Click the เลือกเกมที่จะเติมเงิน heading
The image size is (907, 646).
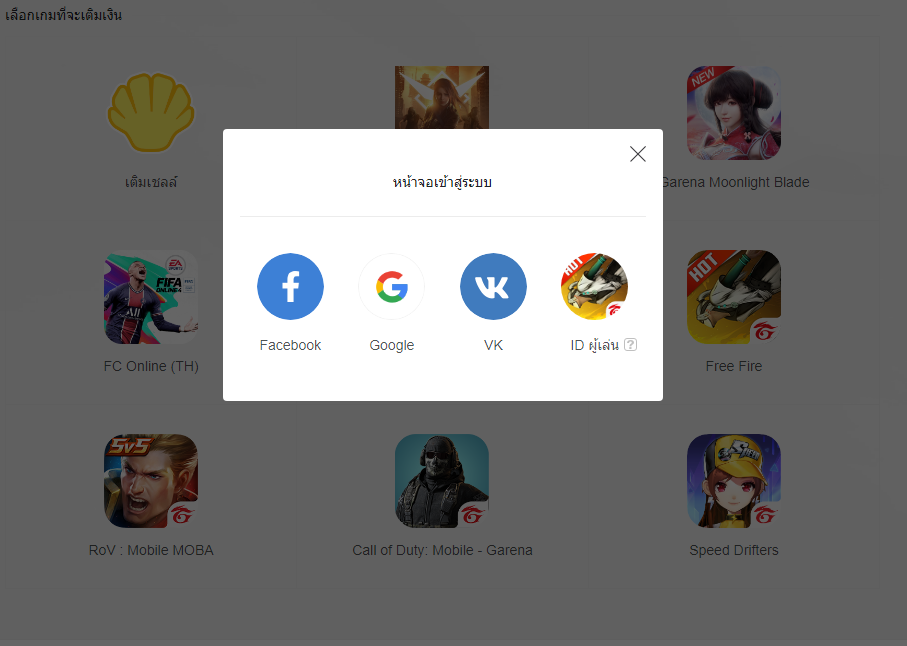click(64, 14)
